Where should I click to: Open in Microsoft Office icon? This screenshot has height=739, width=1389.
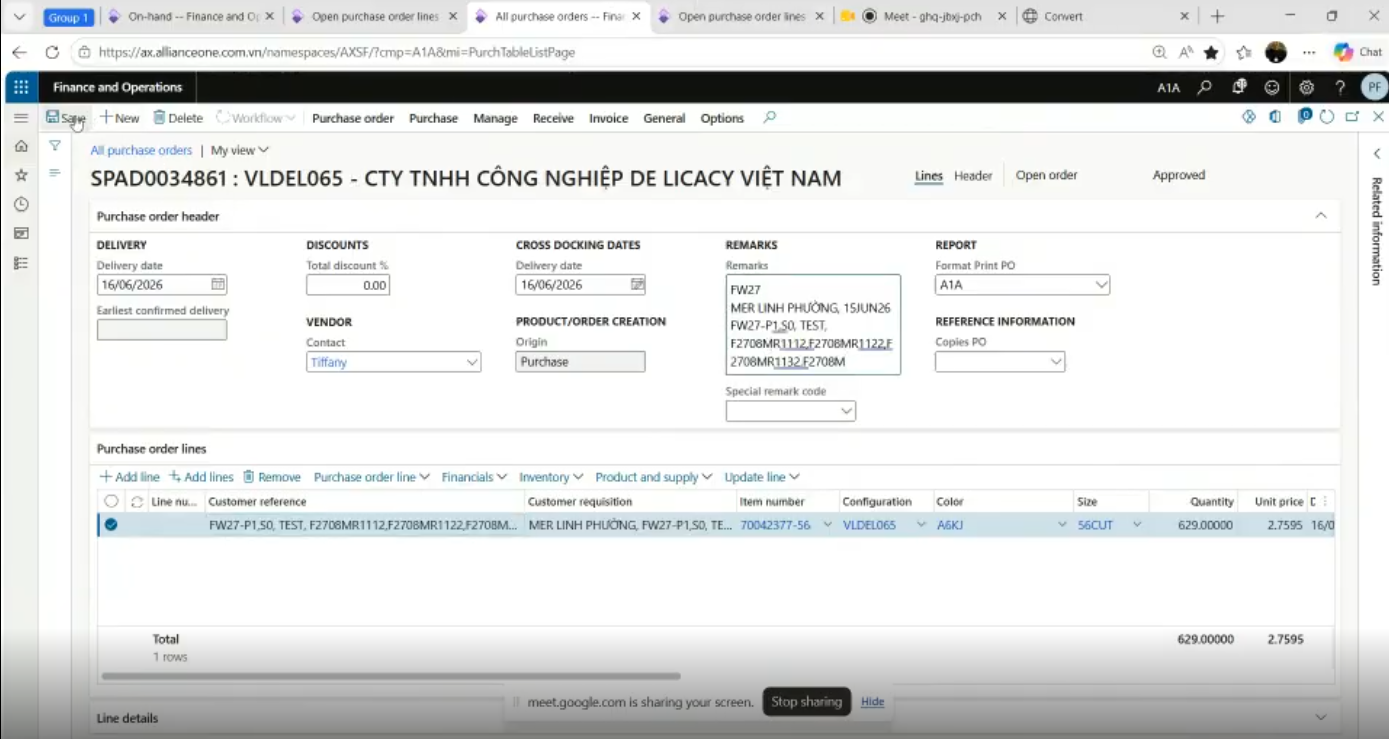point(1275,117)
